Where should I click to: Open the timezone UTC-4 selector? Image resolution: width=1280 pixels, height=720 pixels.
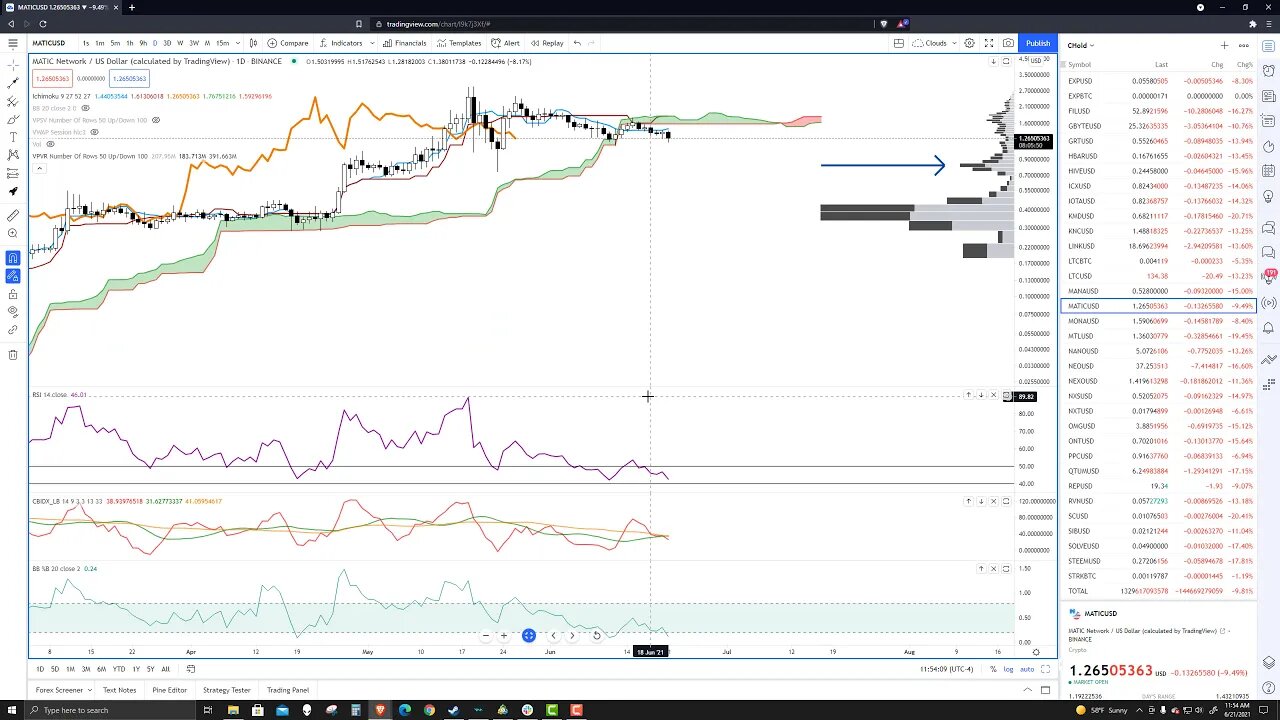[x=947, y=669]
